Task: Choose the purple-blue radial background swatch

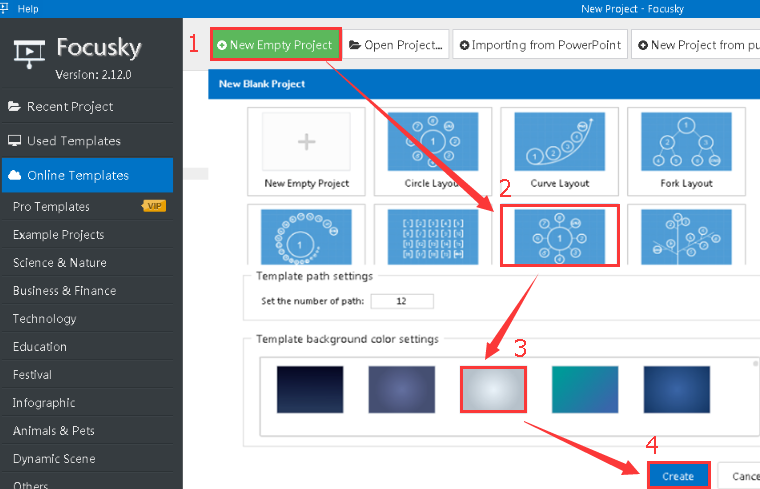Action: 401,389
